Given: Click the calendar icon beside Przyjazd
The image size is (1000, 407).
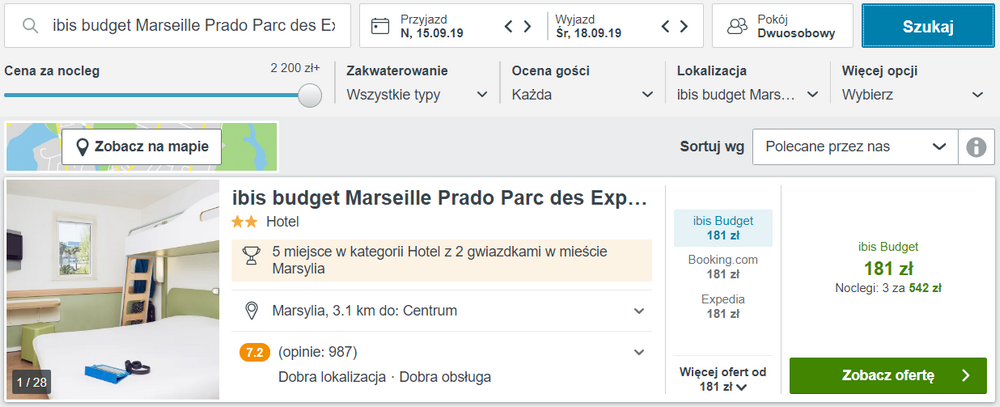Looking at the screenshot, I should (380, 26).
